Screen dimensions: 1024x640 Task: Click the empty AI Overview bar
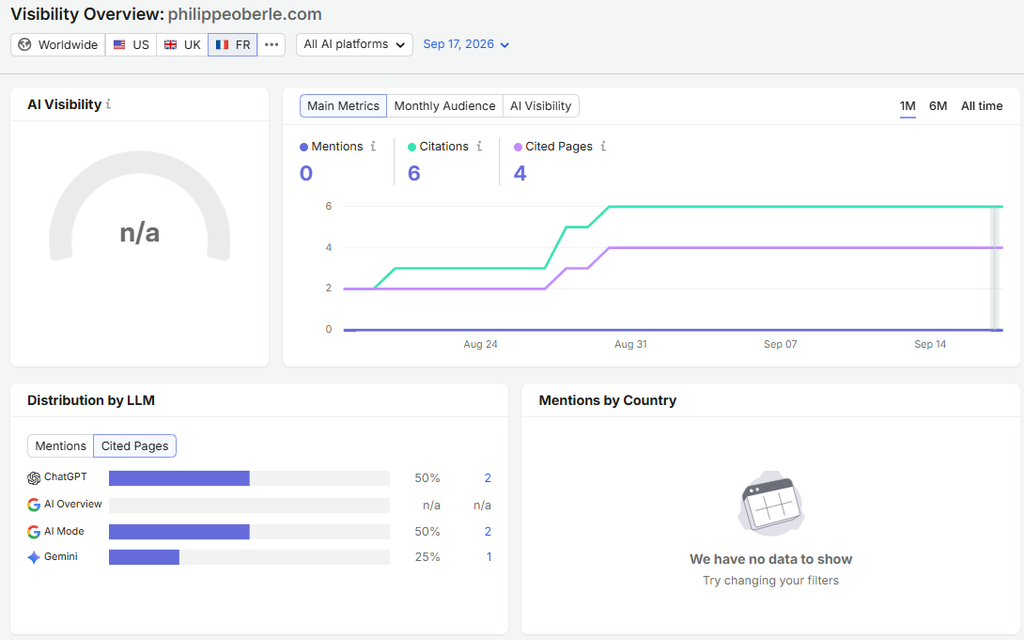coord(249,505)
